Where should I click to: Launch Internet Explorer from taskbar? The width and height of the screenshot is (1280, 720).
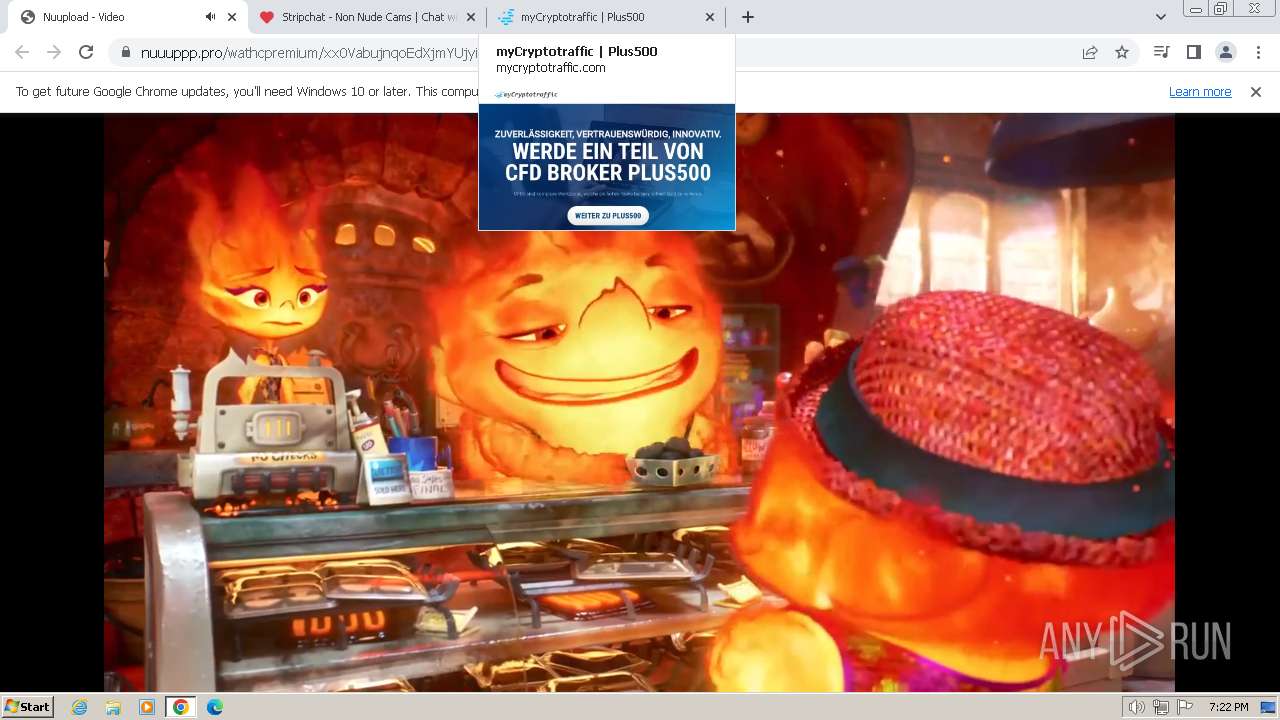click(x=80, y=707)
